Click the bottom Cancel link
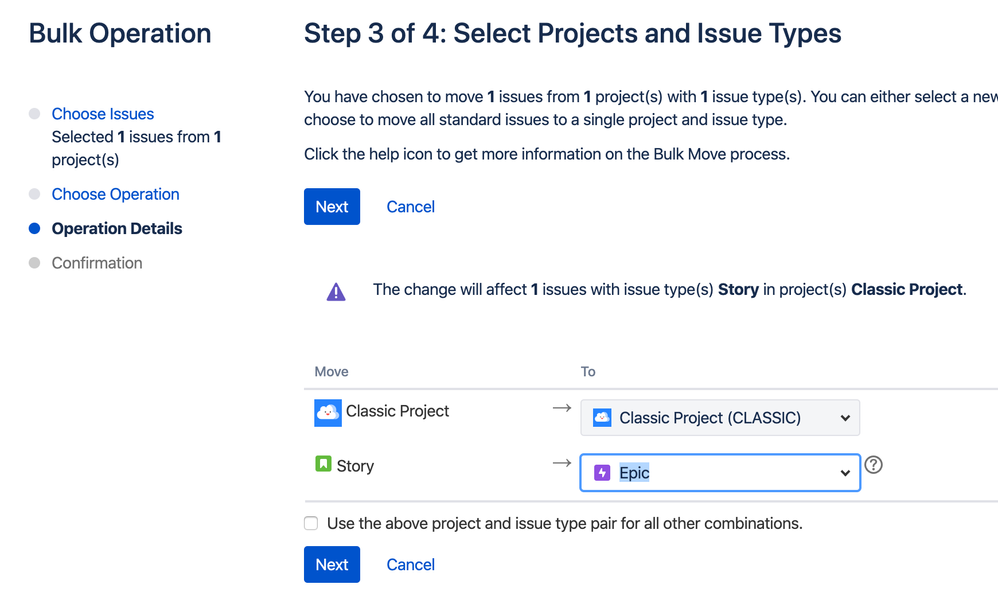The image size is (998, 607). (411, 564)
